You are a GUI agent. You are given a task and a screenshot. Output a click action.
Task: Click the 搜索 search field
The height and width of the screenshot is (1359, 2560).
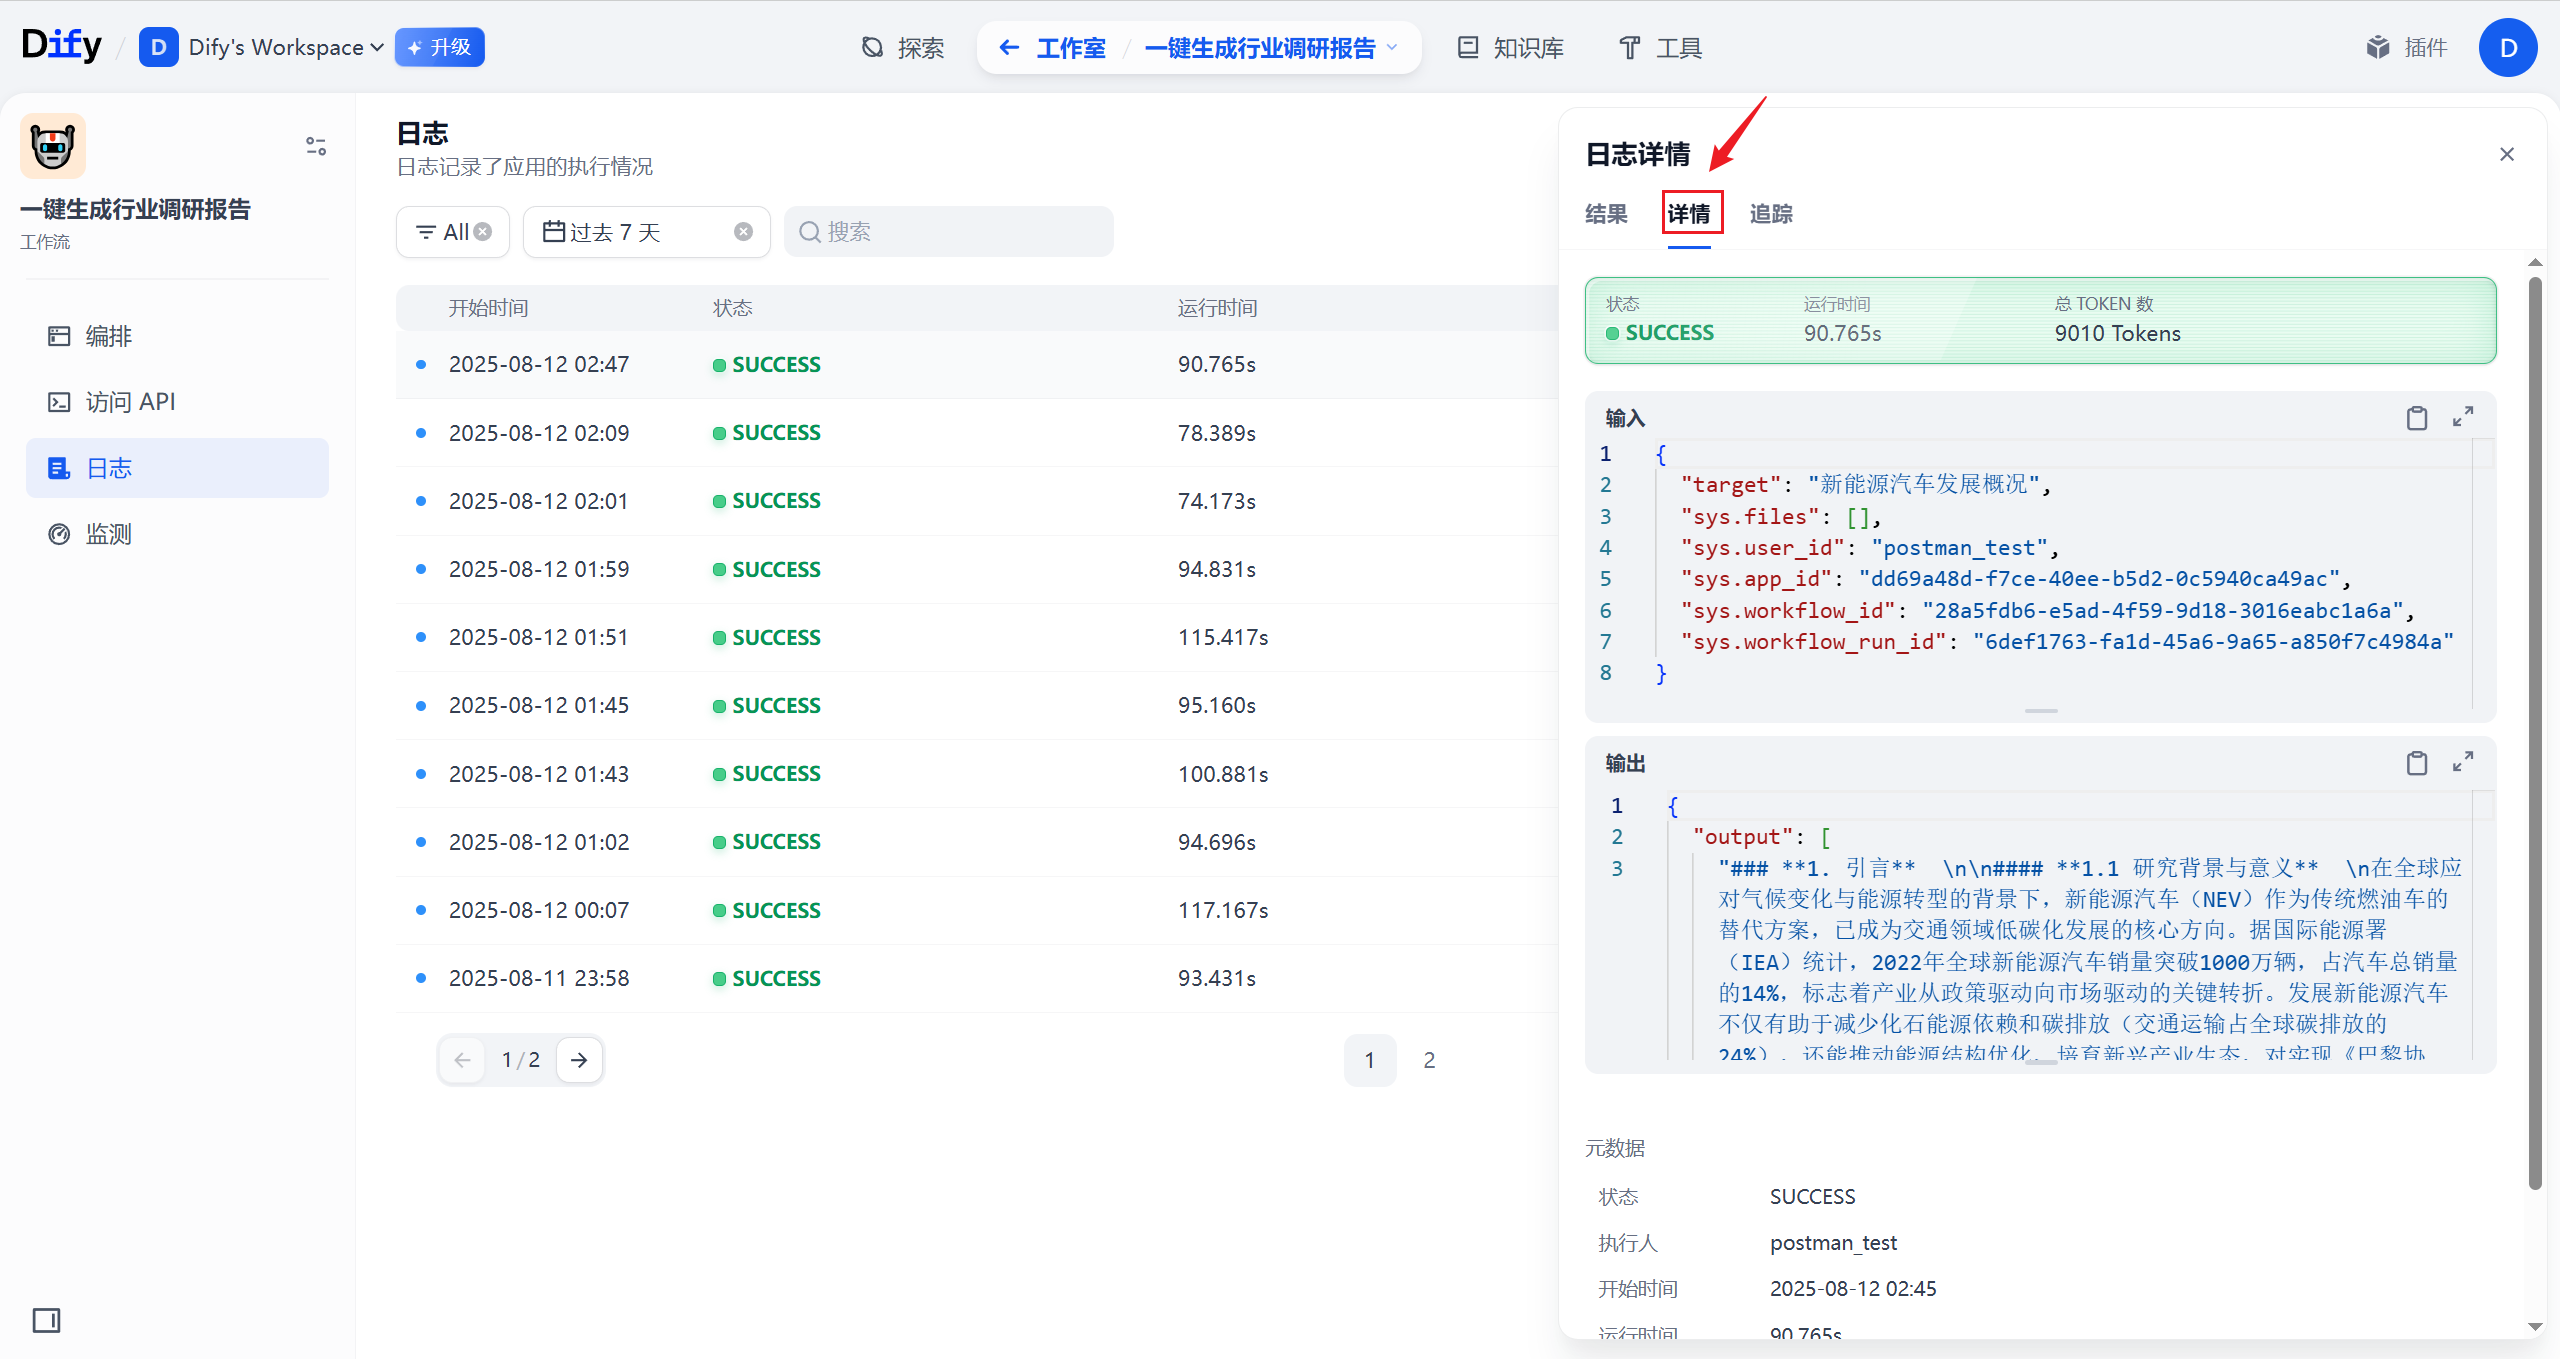948,232
